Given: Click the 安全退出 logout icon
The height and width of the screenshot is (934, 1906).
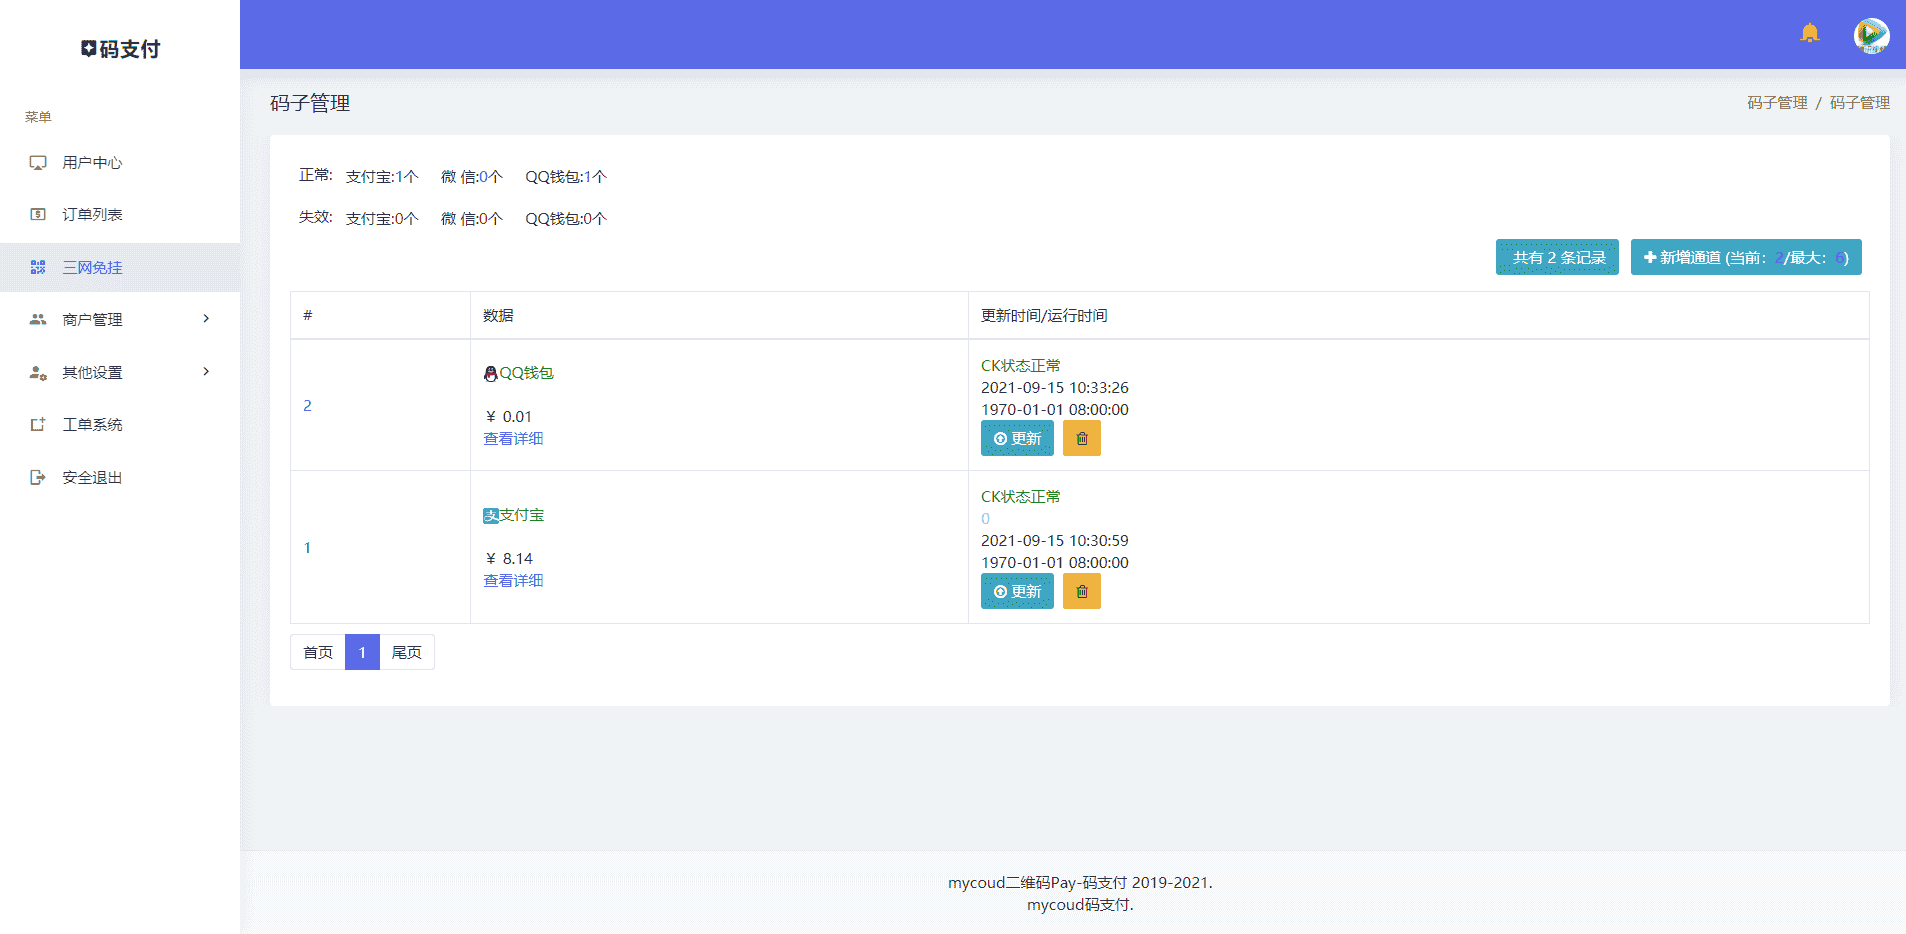Looking at the screenshot, I should [38, 477].
